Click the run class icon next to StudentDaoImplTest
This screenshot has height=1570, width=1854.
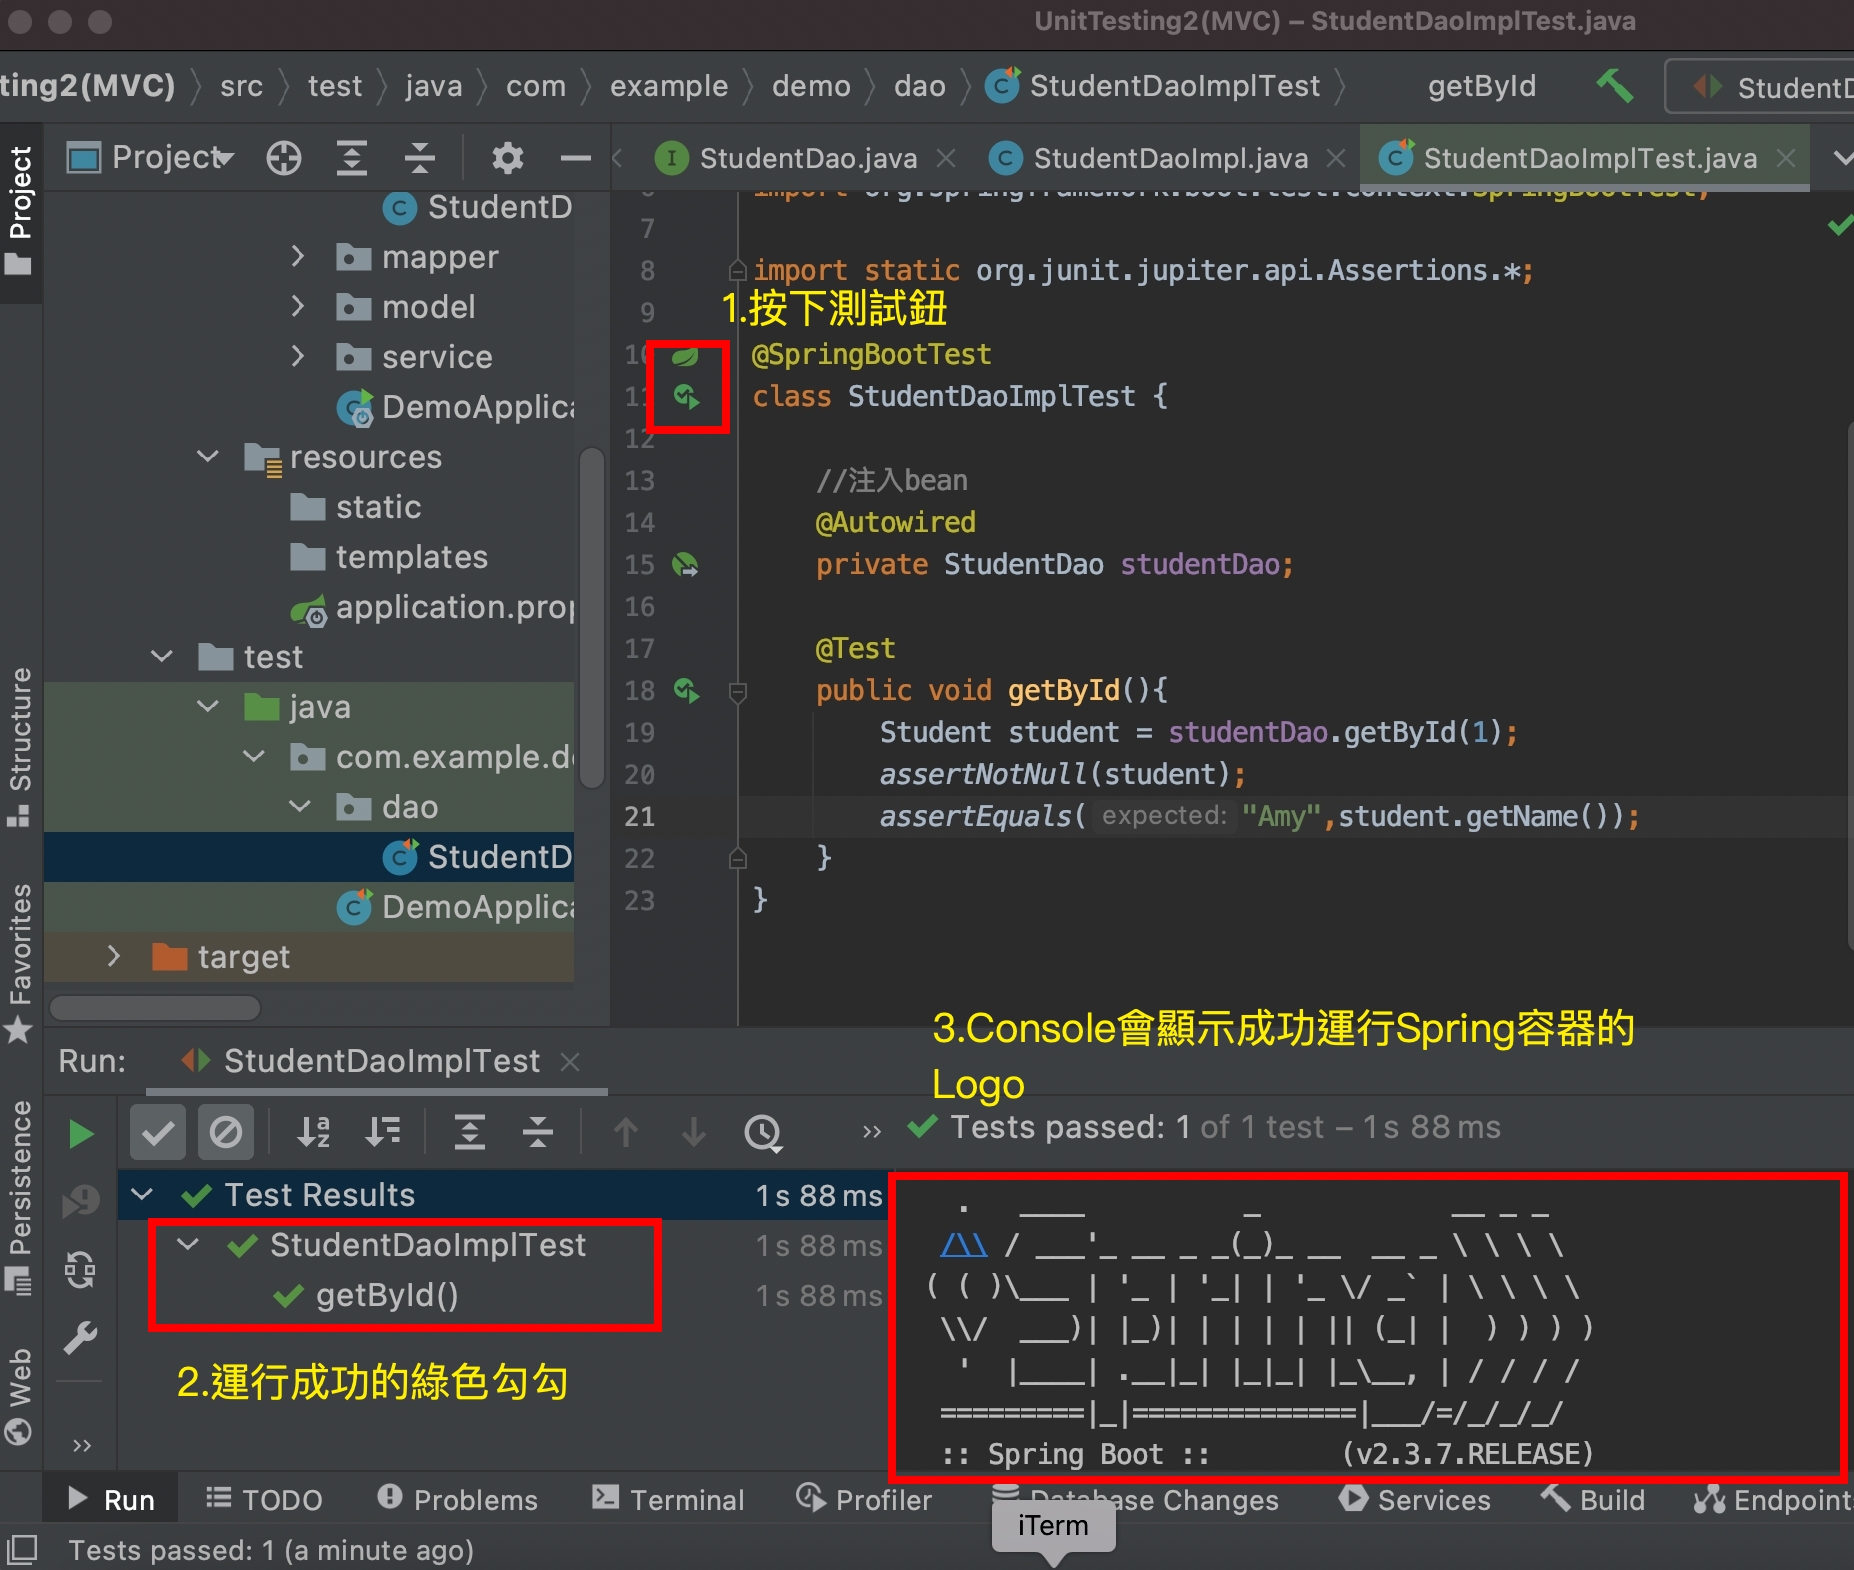(687, 396)
